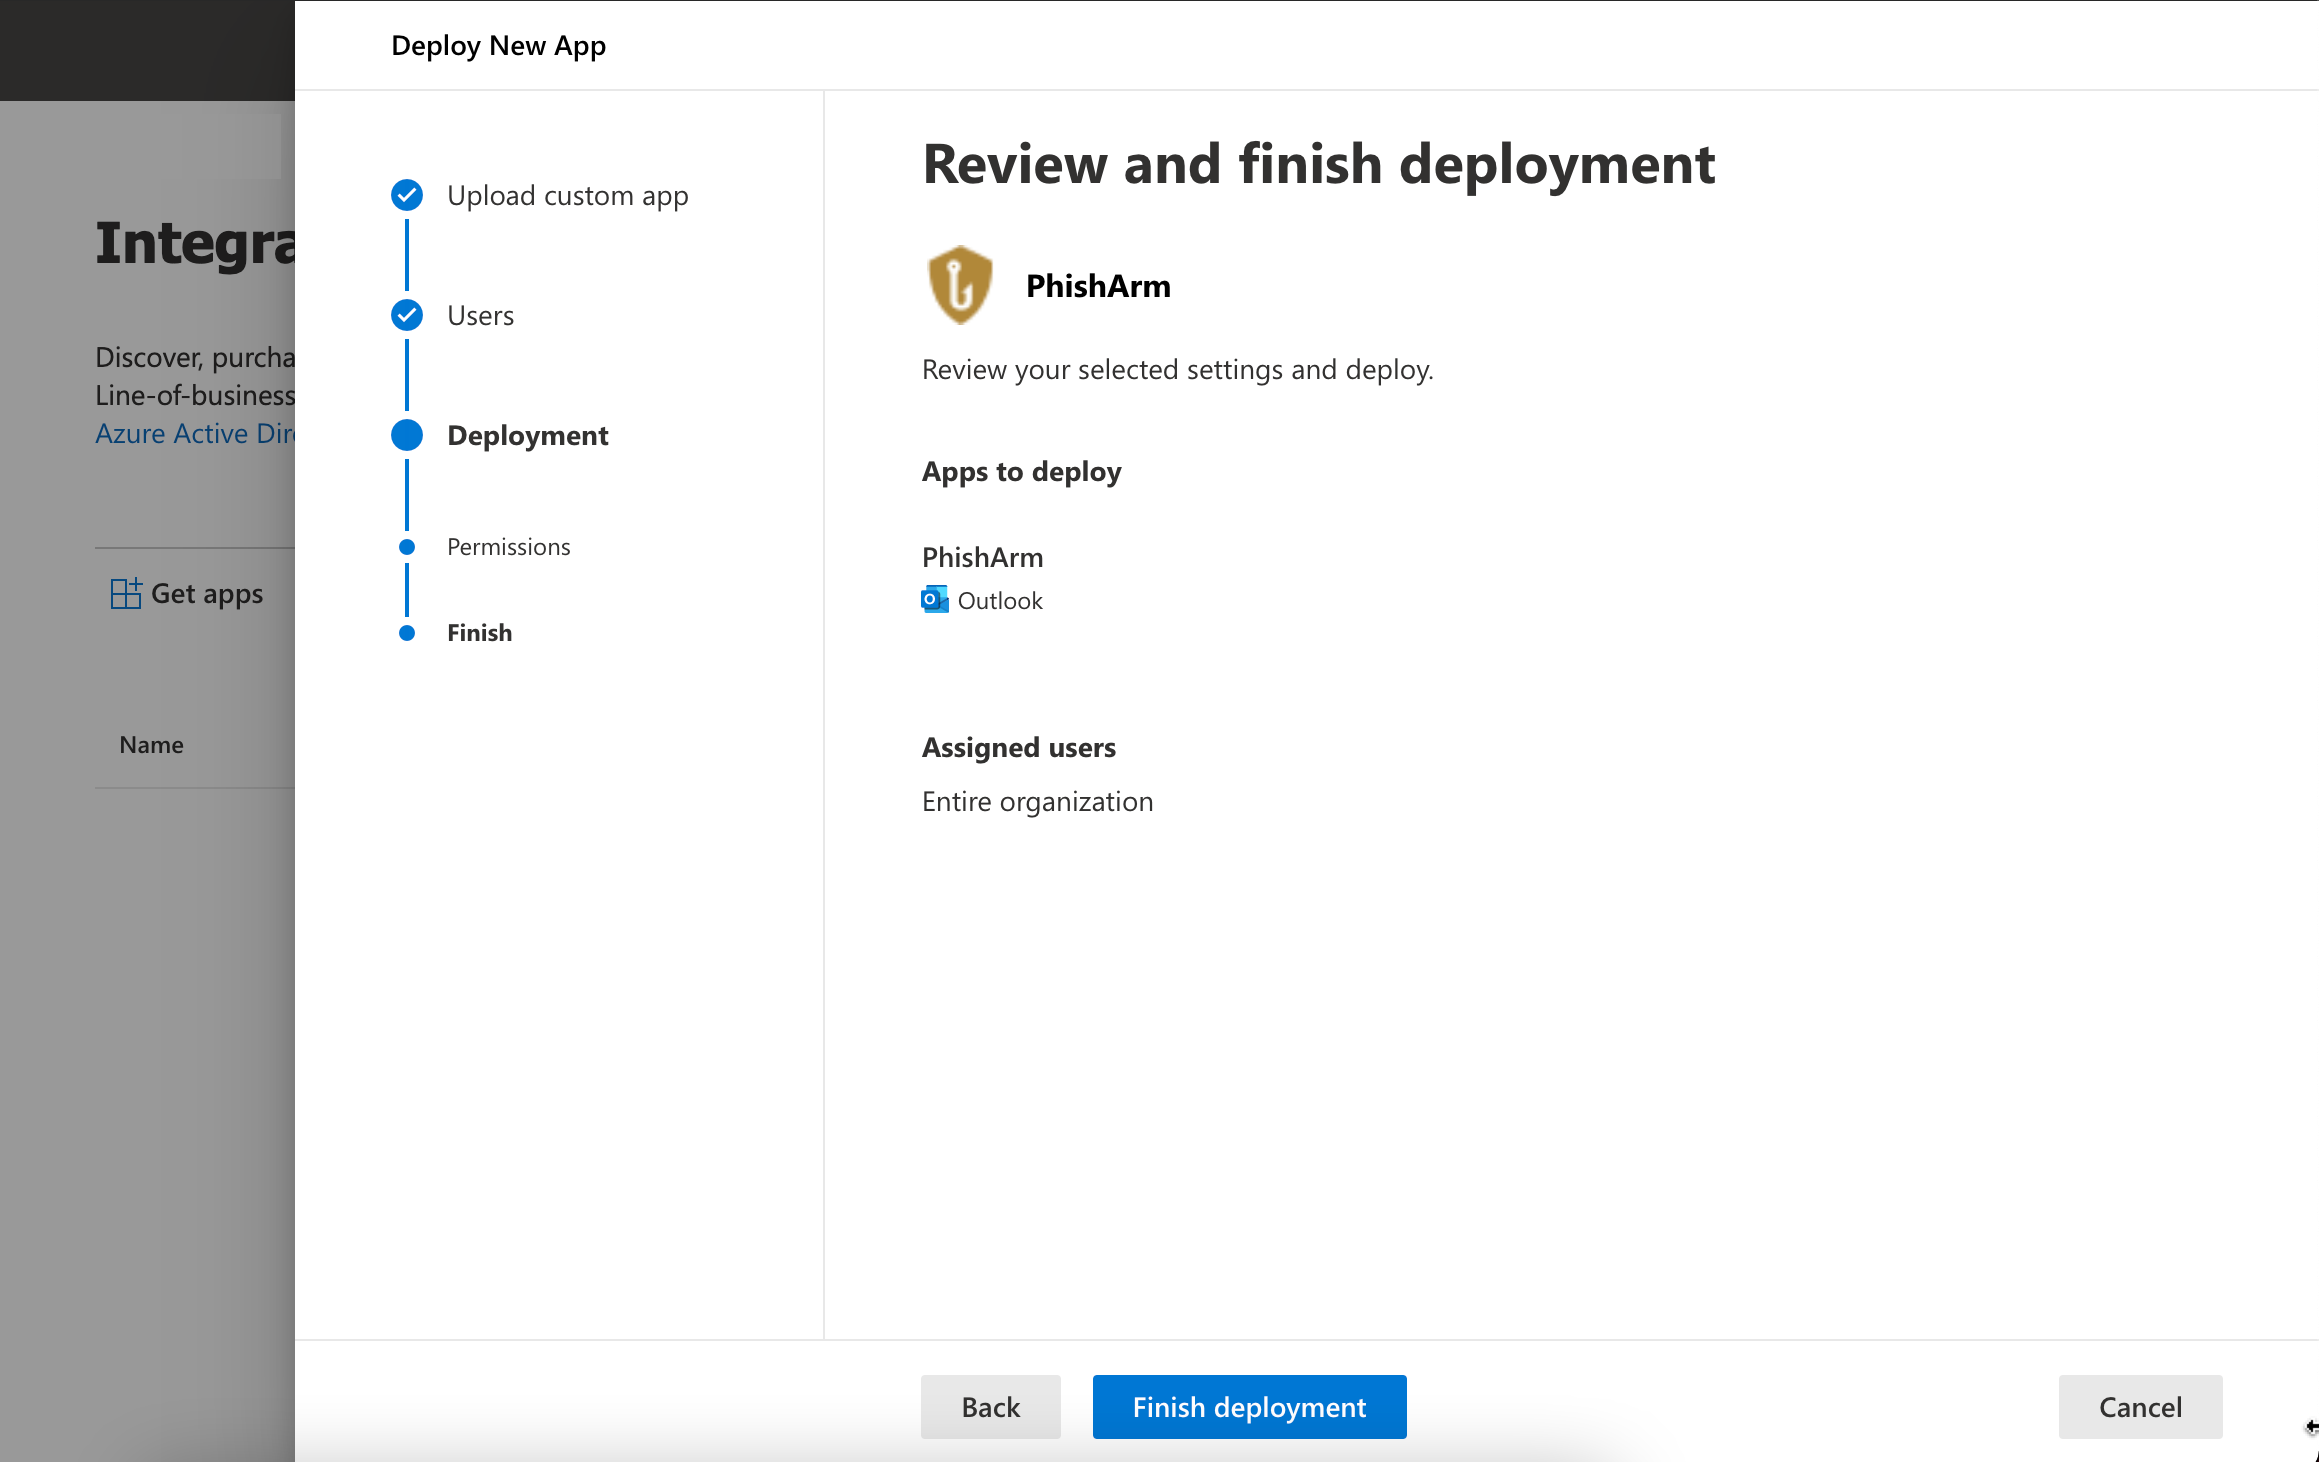2319x1462 pixels.
Task: Select the Deployment wizard step
Action: point(527,435)
